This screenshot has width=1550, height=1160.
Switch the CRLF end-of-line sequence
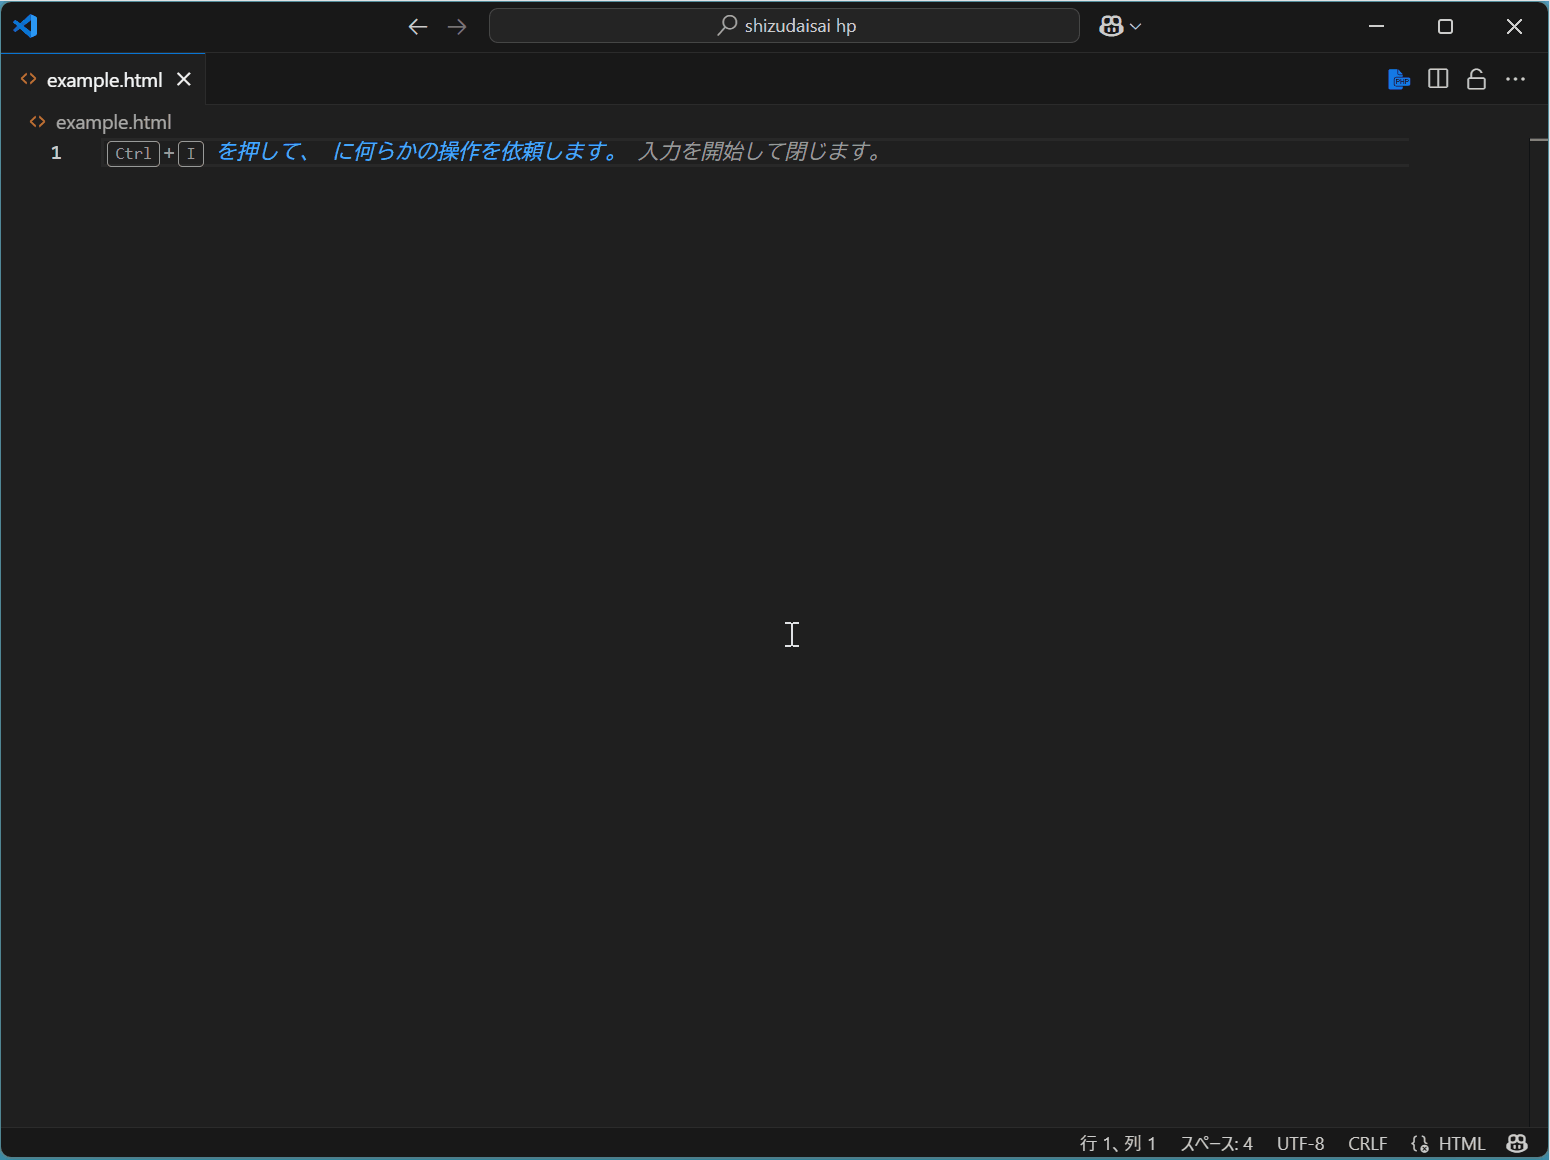[1367, 1143]
